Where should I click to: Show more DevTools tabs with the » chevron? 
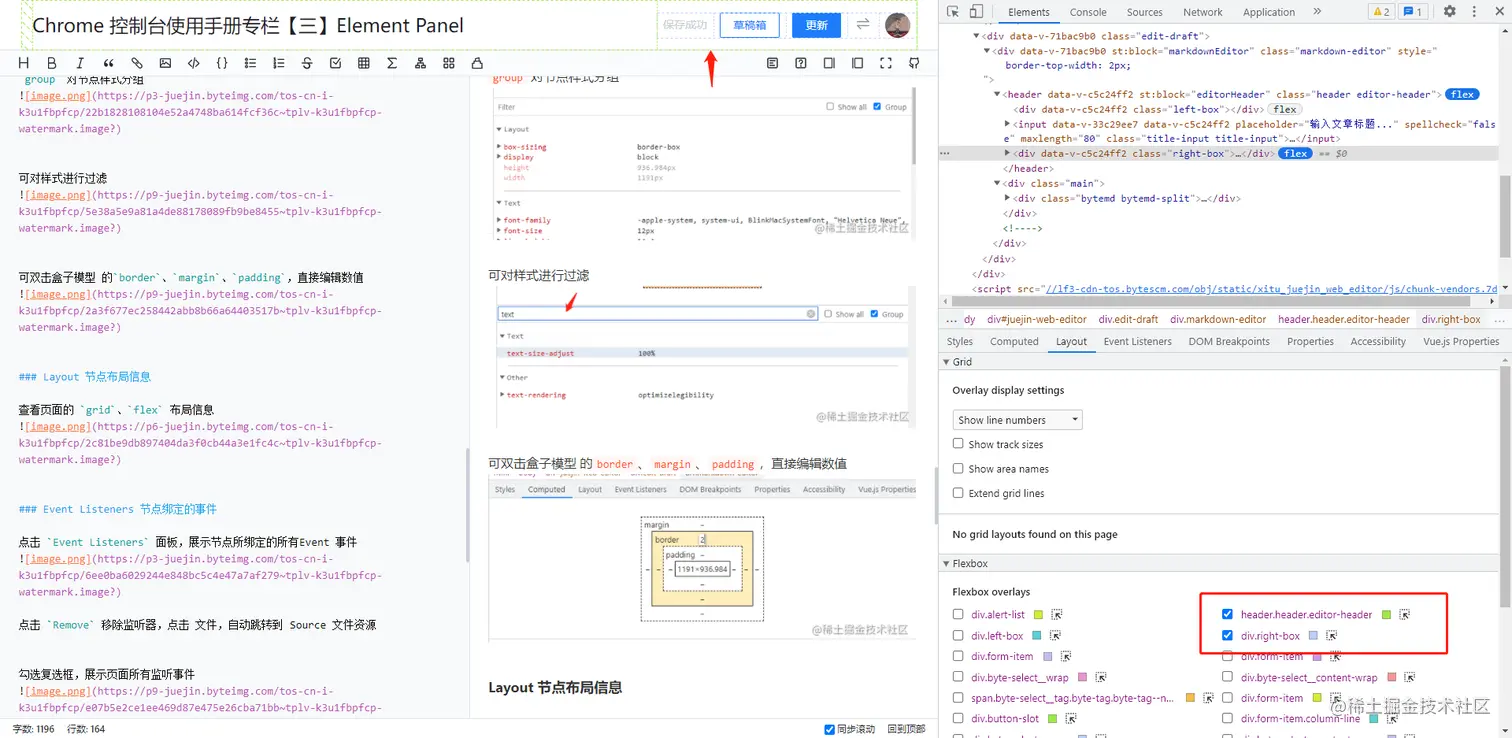(1317, 12)
